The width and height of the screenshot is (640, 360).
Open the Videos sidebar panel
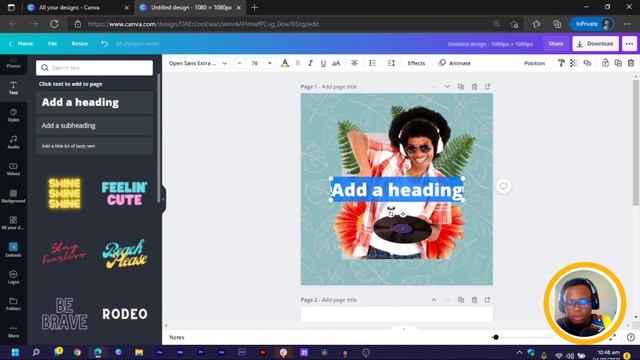point(13,169)
